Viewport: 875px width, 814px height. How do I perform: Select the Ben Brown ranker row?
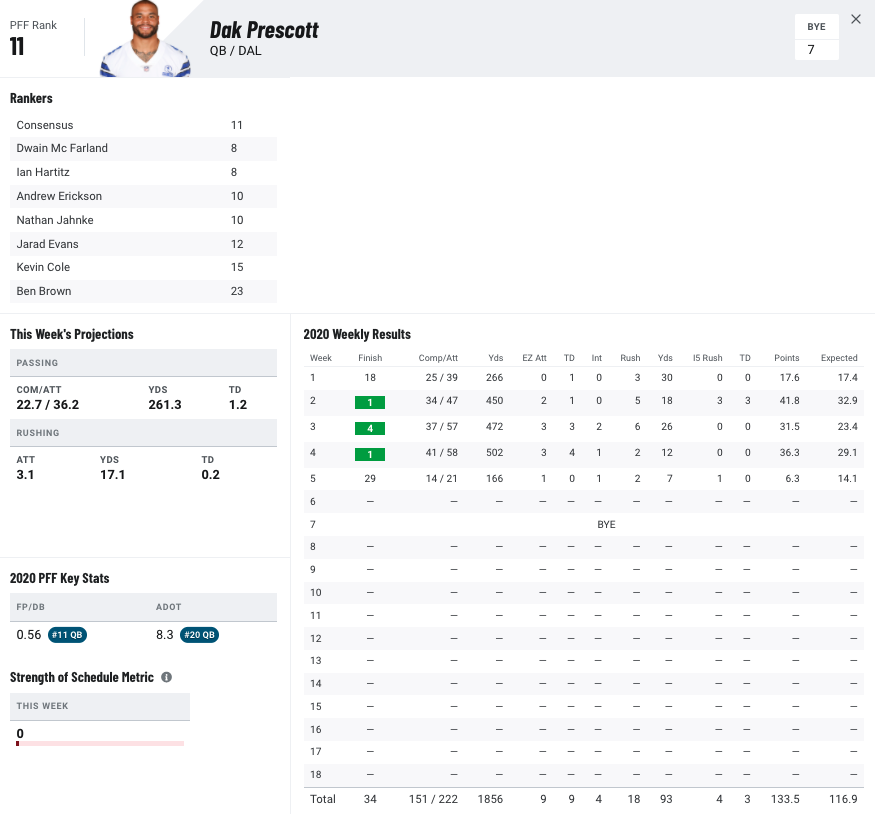click(143, 291)
